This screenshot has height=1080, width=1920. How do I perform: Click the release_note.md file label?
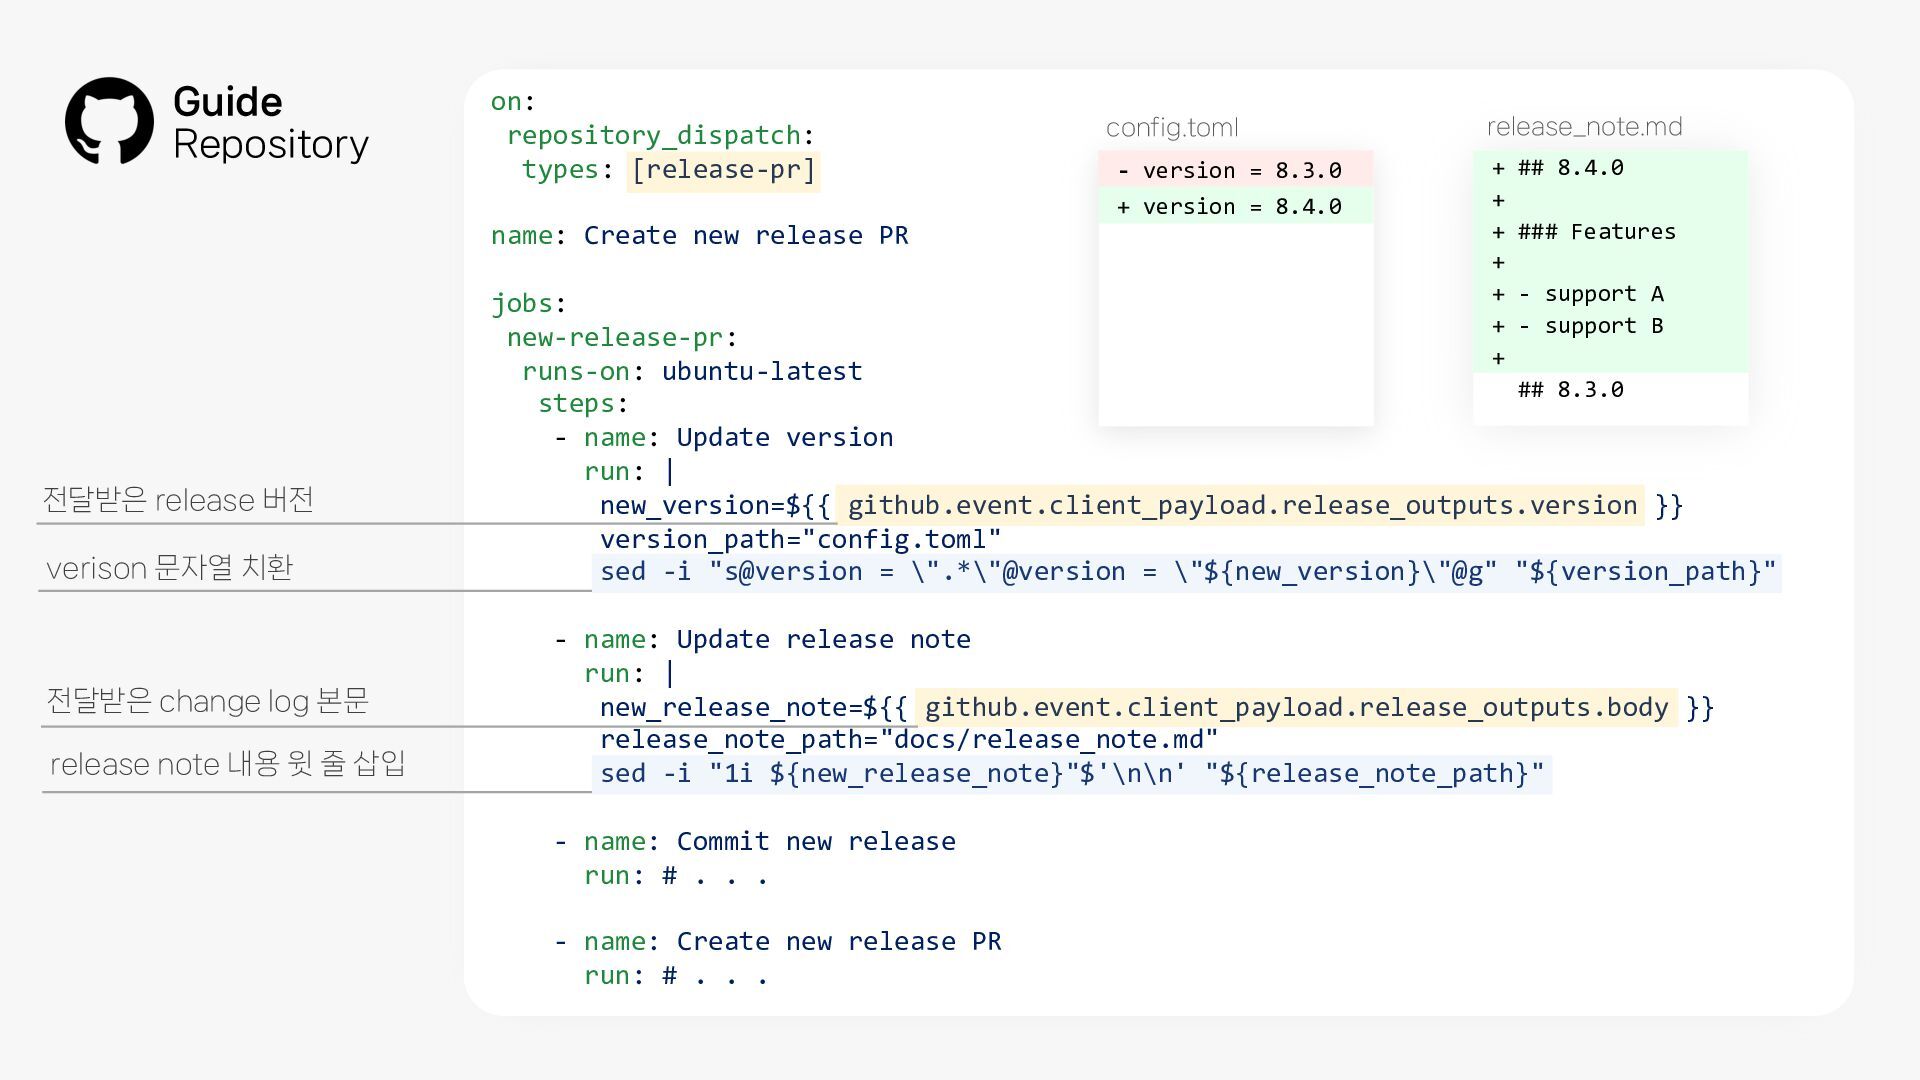click(1584, 127)
